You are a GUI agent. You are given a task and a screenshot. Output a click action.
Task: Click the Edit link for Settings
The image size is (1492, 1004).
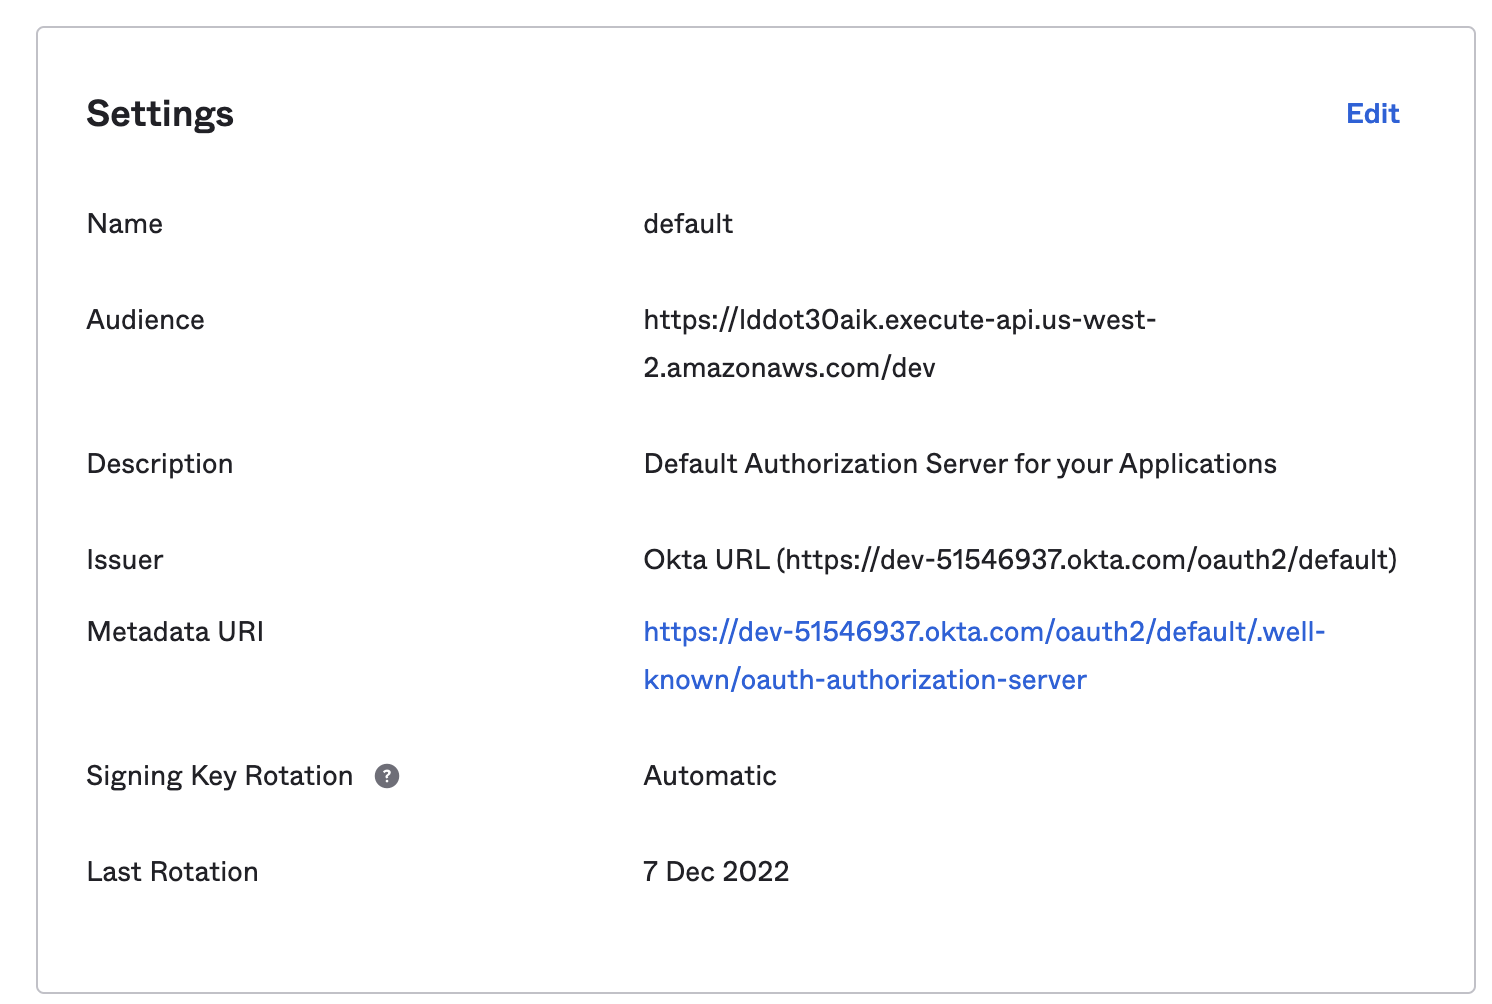pyautogui.click(x=1372, y=114)
